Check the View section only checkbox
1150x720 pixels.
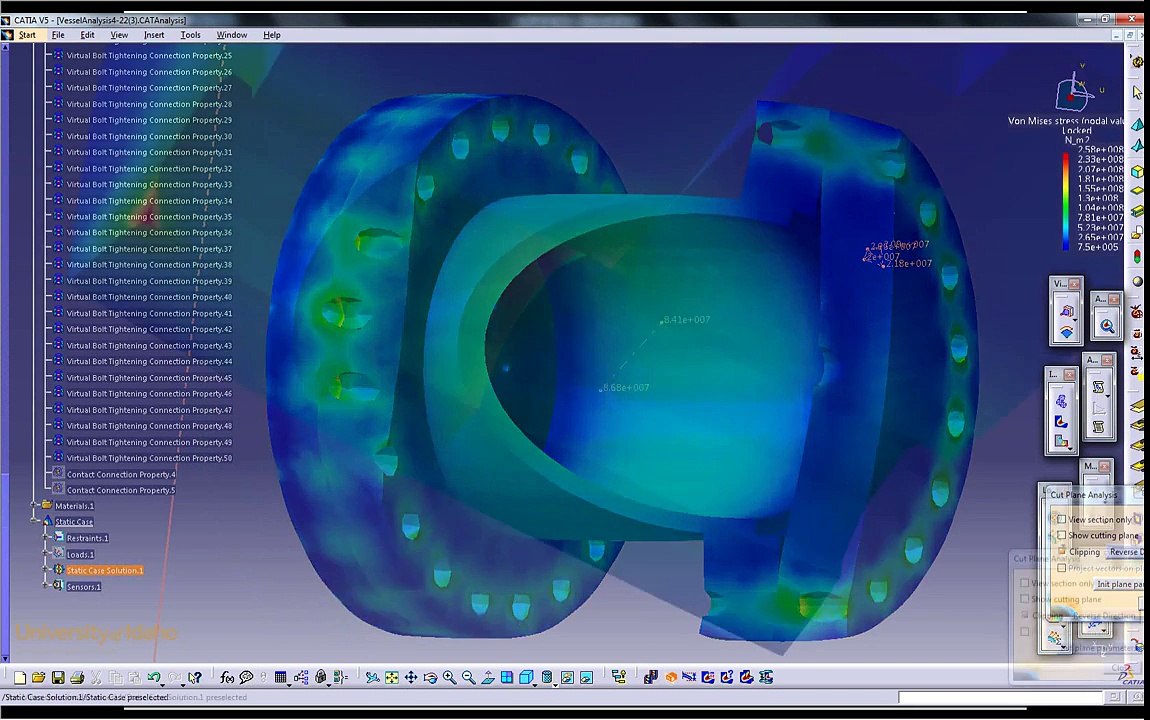coord(1061,519)
